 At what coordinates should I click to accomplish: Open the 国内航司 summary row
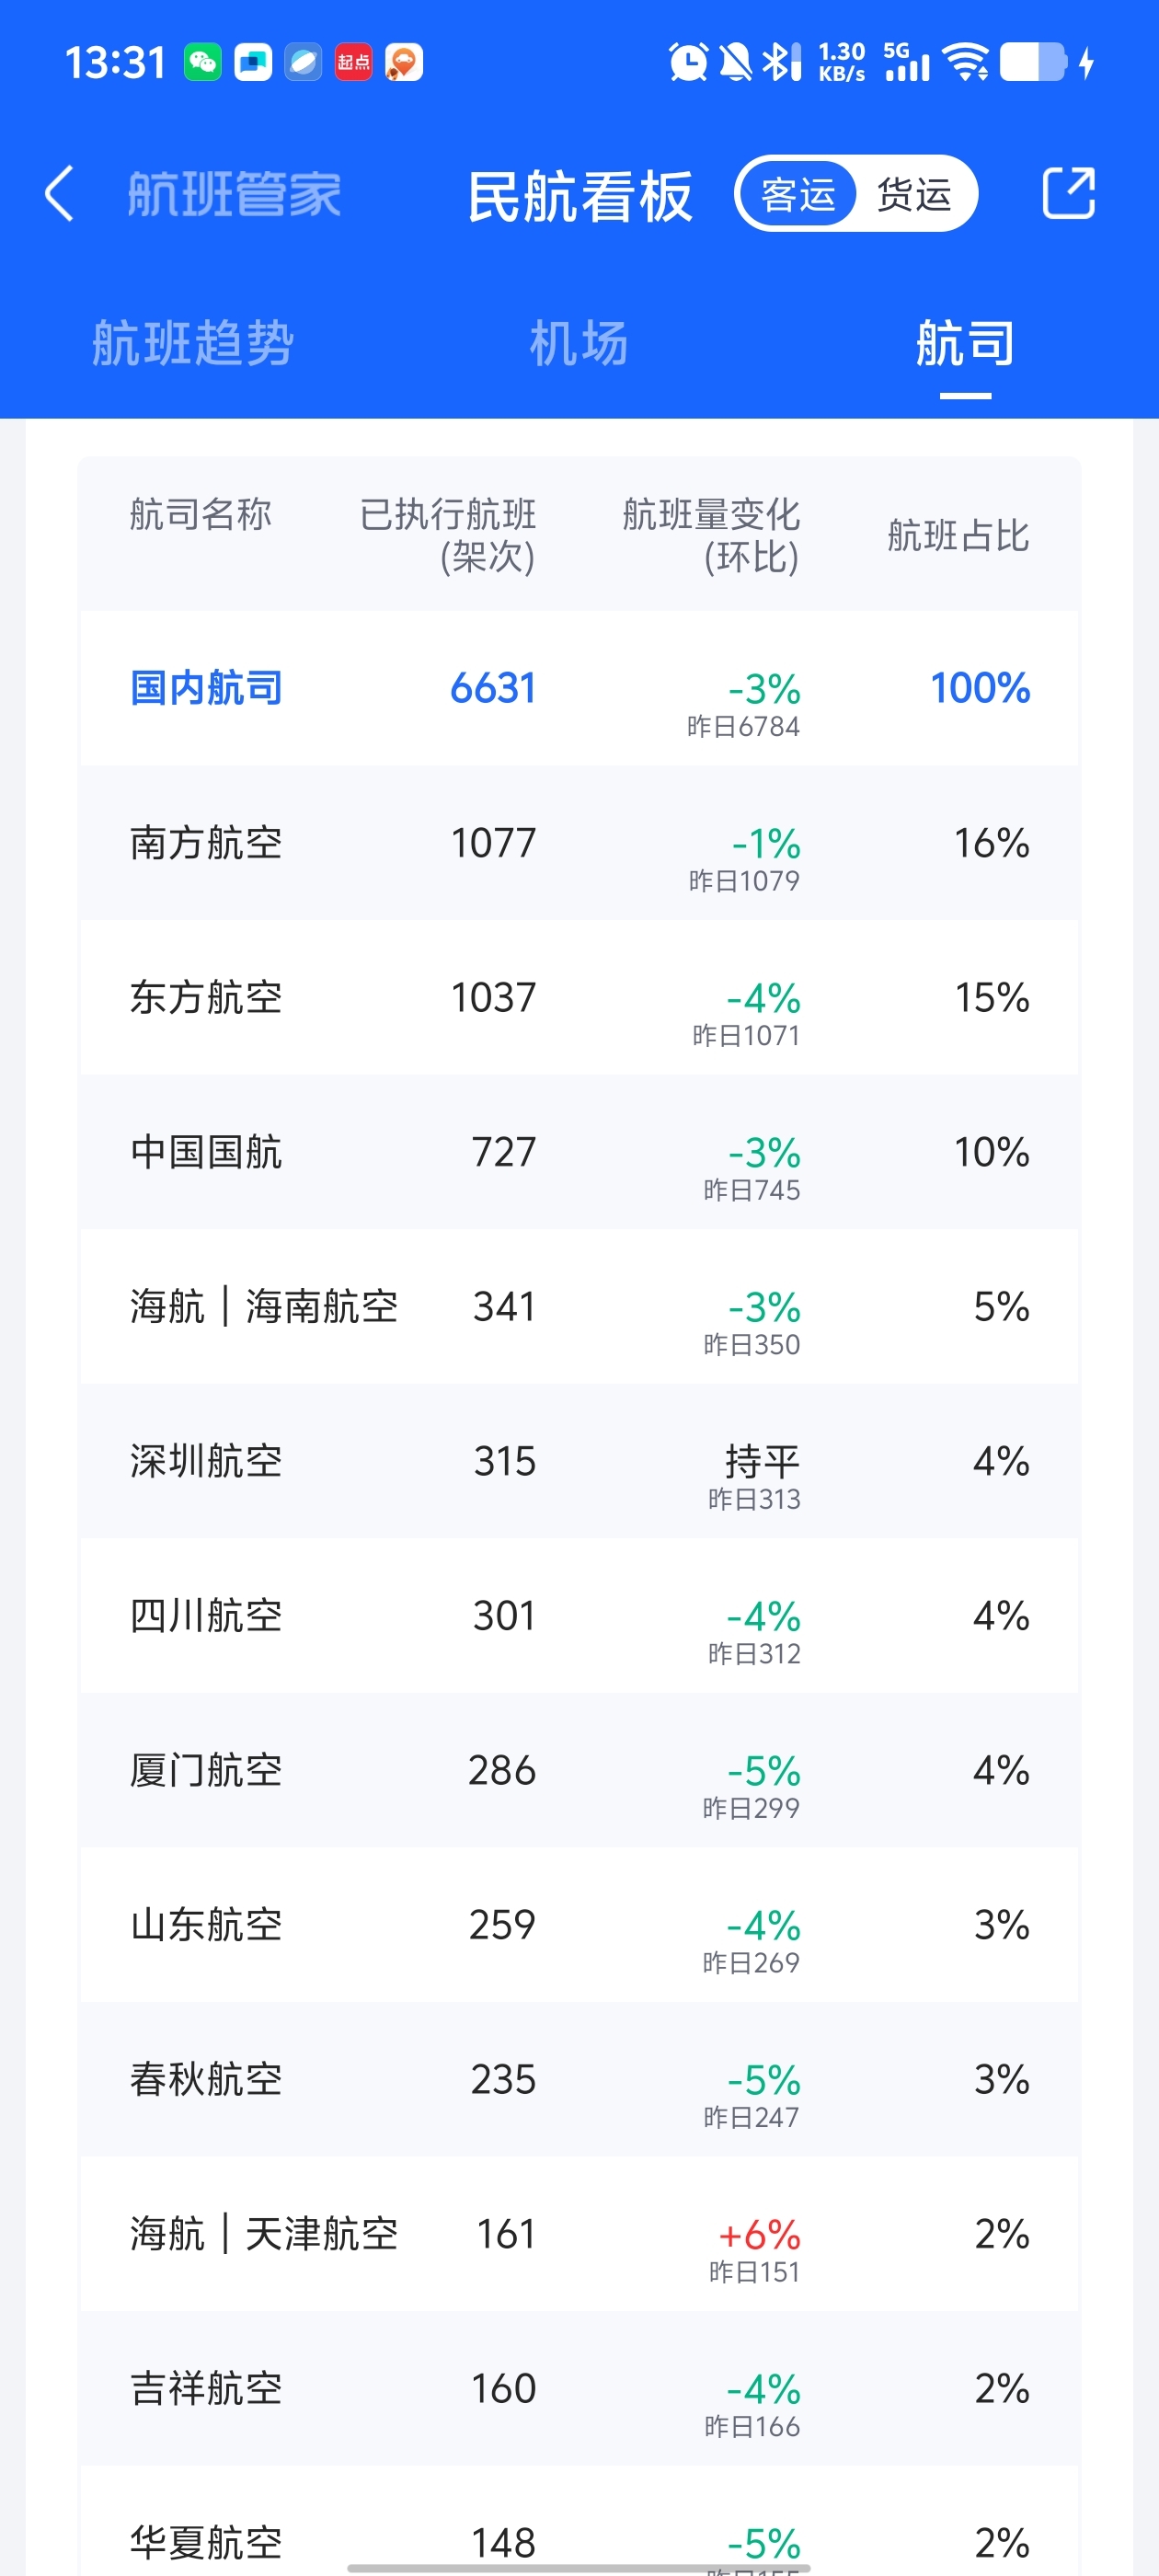[x=579, y=688]
